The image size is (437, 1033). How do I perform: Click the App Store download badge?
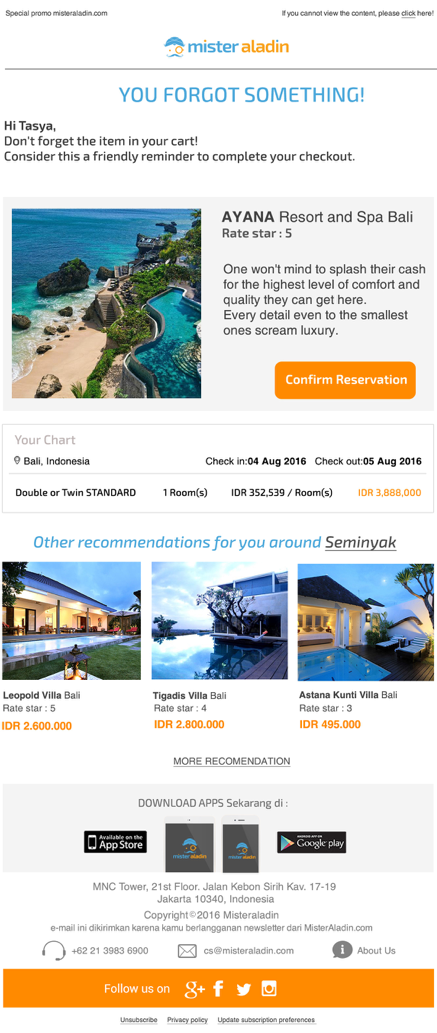115,842
